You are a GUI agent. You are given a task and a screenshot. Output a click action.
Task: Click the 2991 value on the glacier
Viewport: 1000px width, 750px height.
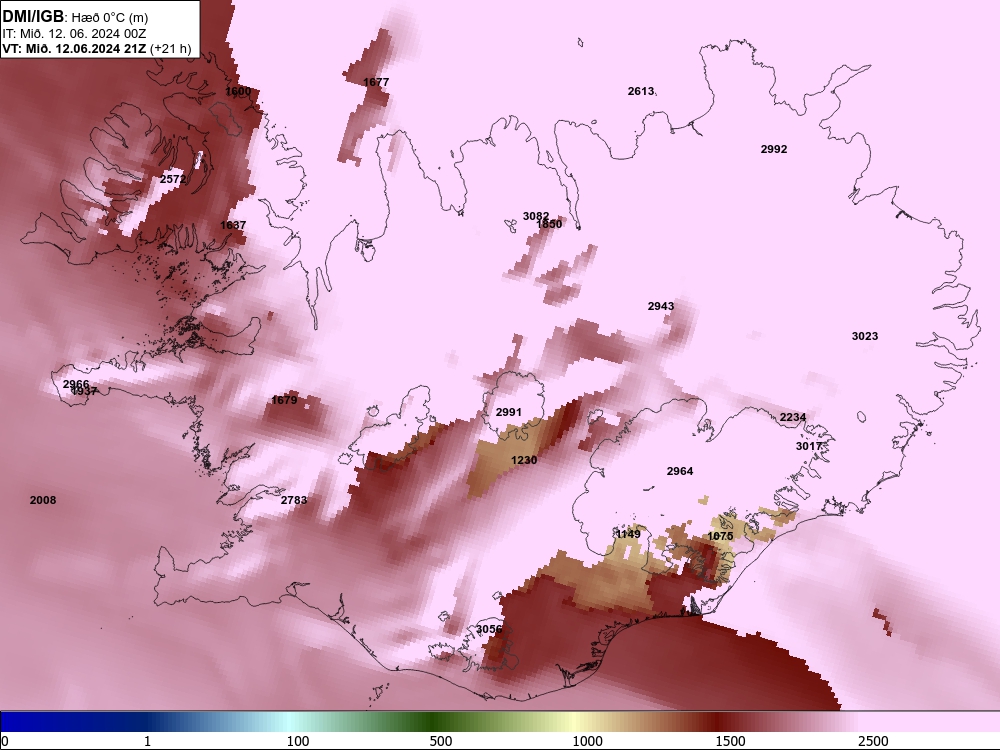click(x=508, y=413)
